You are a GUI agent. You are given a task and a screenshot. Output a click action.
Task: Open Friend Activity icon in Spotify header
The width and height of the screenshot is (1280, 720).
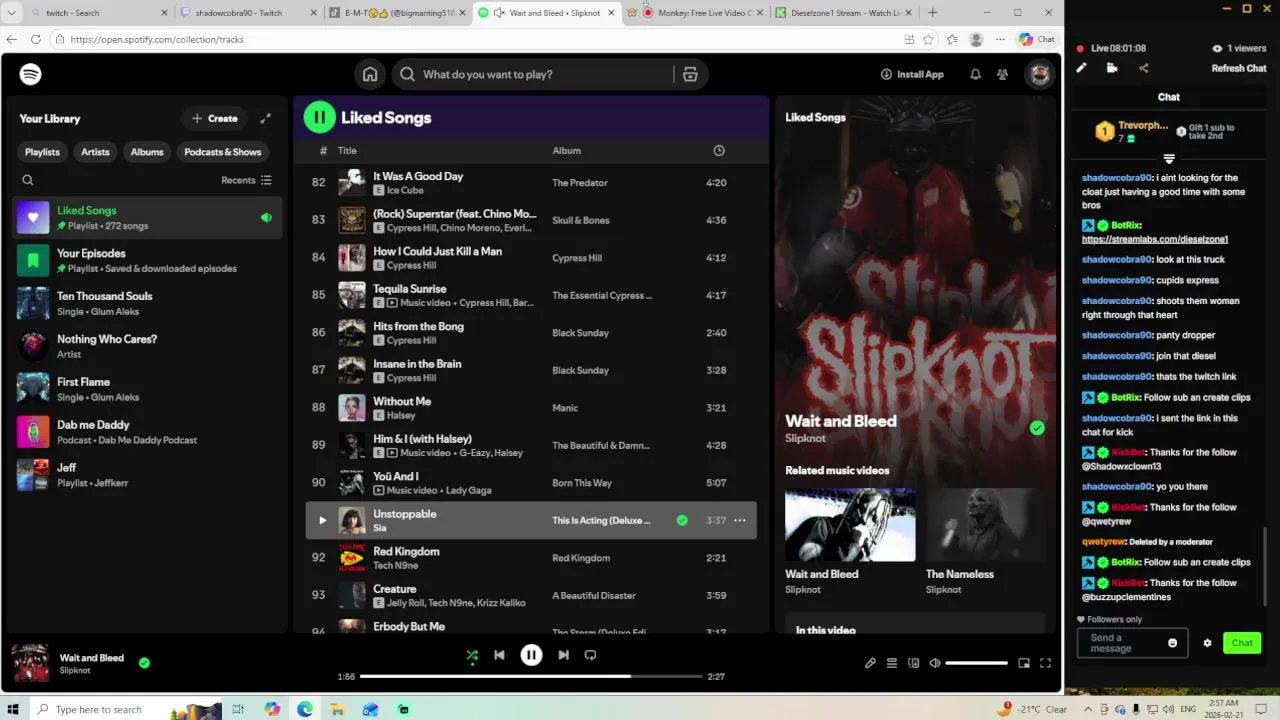click(x=1002, y=74)
